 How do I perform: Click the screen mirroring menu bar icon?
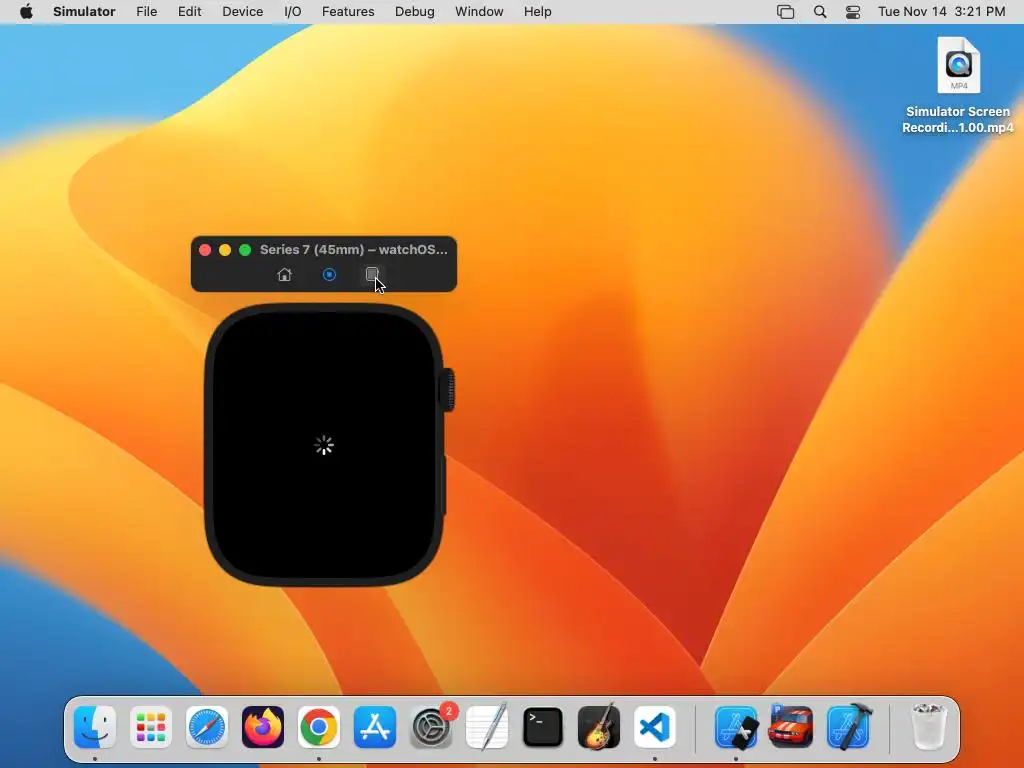(x=786, y=12)
